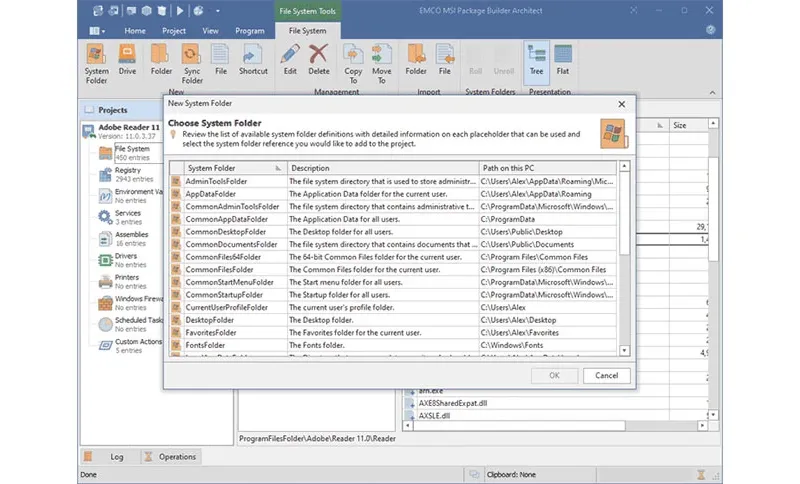Open the Home ribbon tab
The height and width of the screenshot is (484, 800).
click(135, 31)
